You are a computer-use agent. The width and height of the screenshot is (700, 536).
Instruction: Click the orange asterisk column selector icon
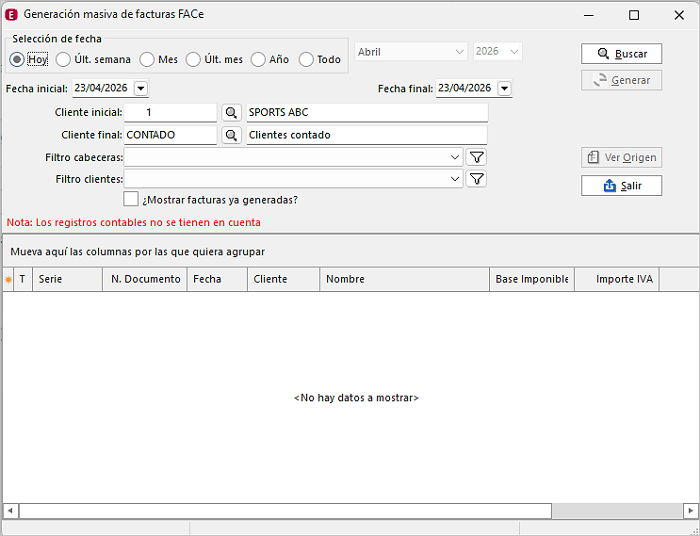8,279
